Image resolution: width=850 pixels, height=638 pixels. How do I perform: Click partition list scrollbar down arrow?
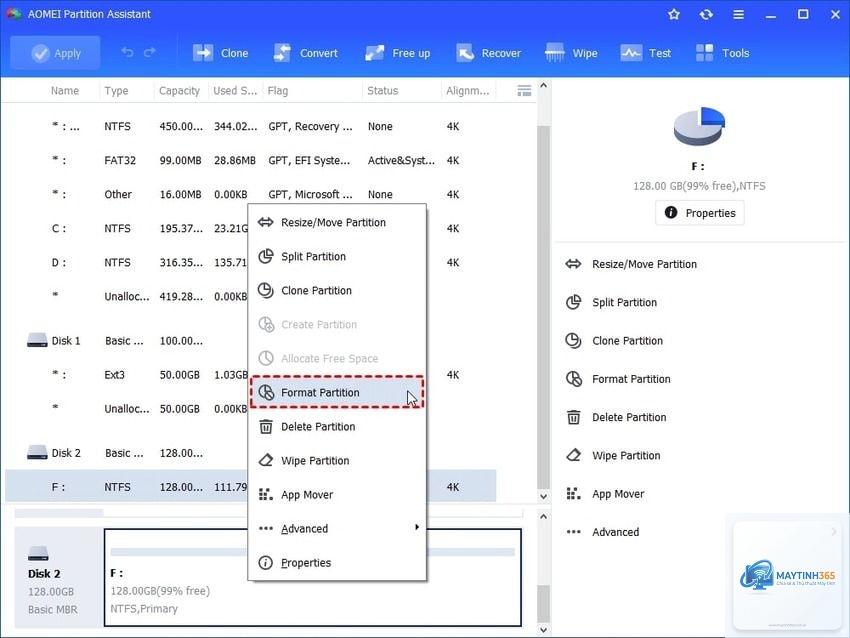pyautogui.click(x=543, y=496)
